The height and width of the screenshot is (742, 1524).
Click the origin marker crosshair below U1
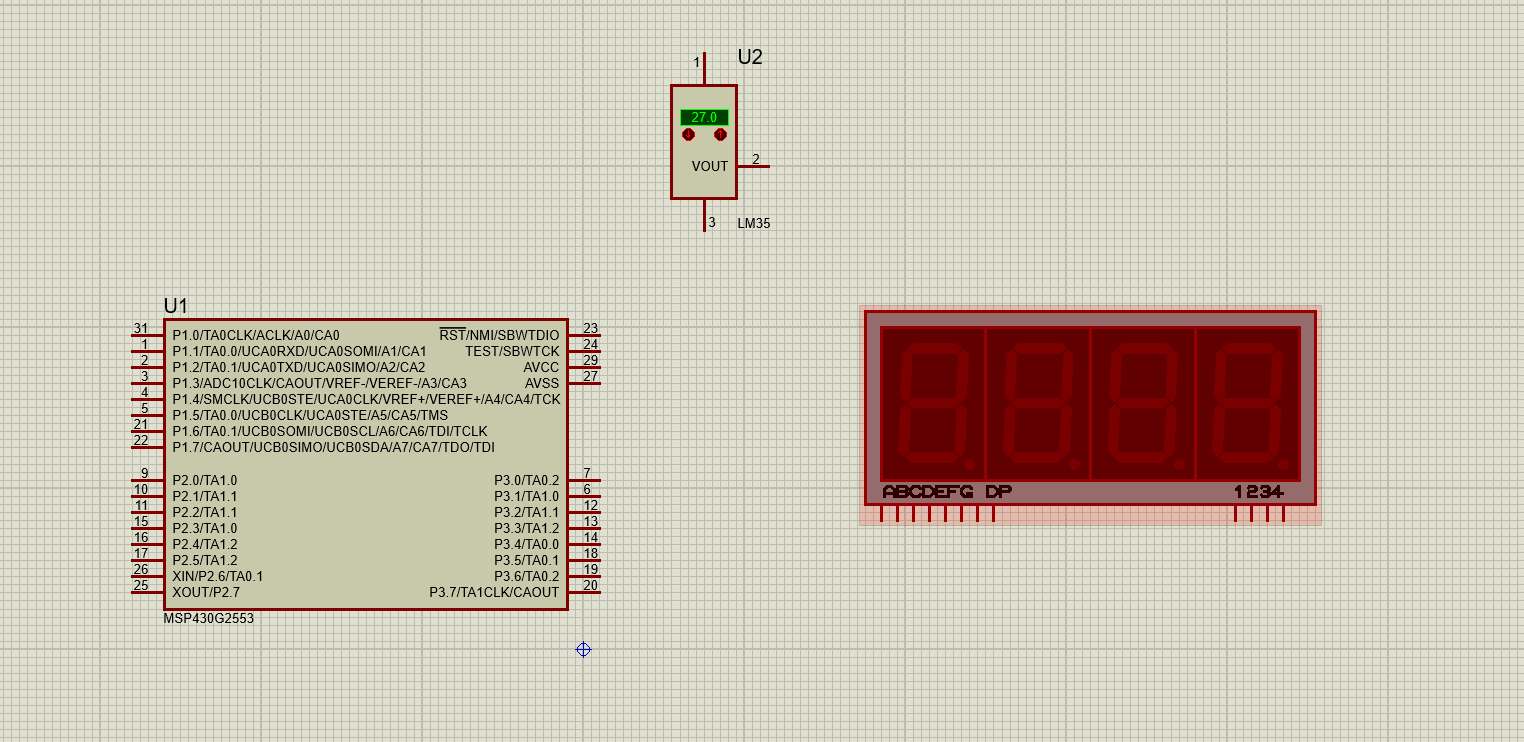click(583, 650)
